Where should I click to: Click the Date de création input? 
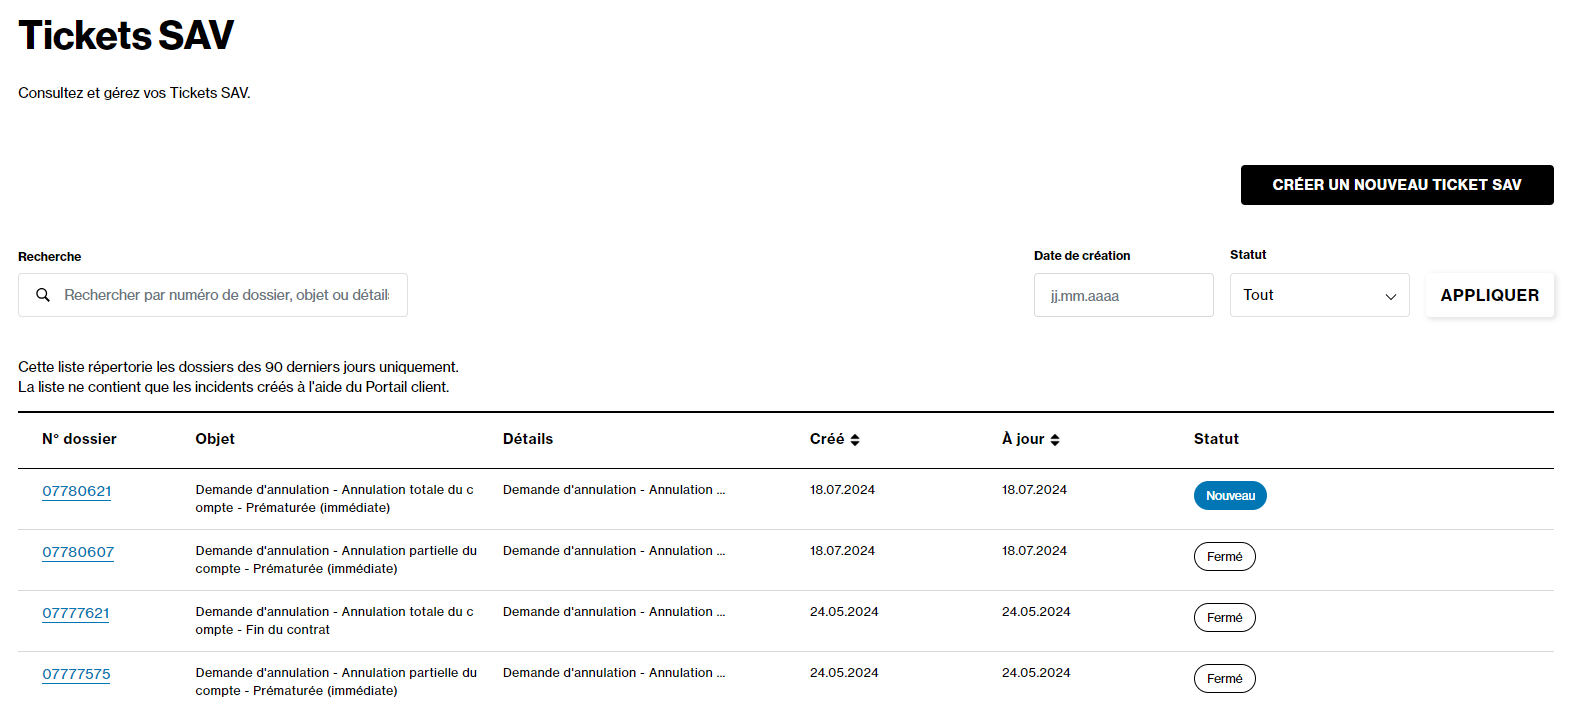click(1123, 295)
